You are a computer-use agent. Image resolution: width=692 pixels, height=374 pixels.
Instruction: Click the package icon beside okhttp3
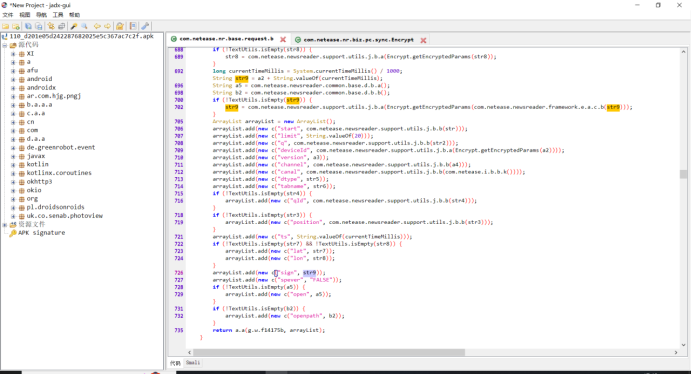(x=22, y=181)
